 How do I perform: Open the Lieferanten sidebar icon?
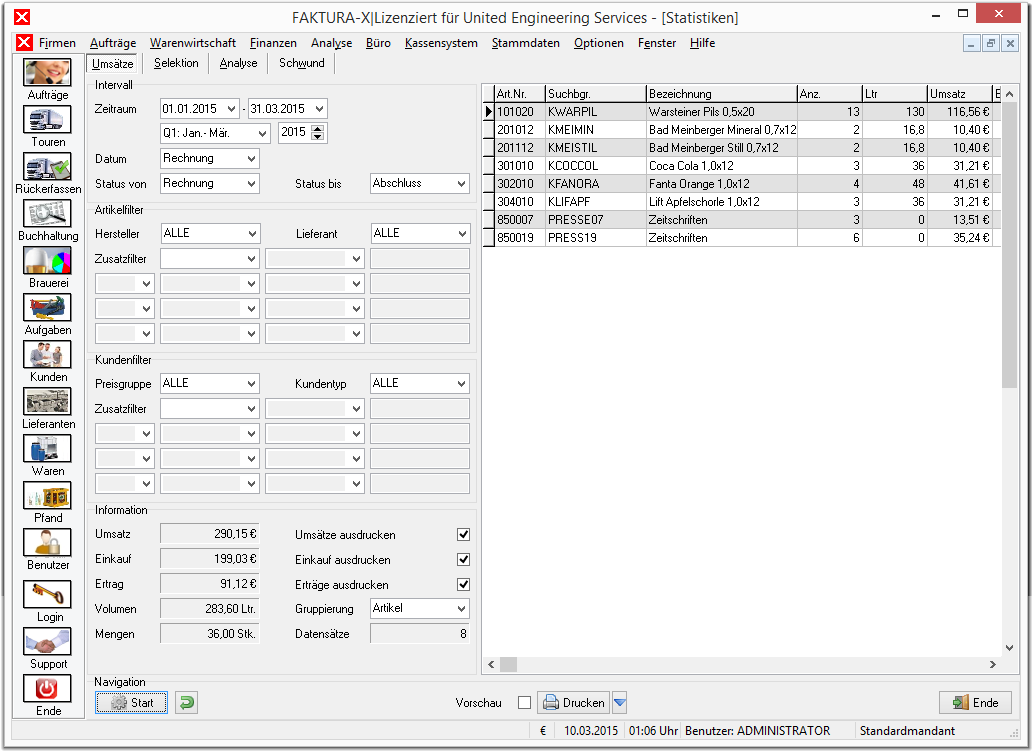pos(47,401)
